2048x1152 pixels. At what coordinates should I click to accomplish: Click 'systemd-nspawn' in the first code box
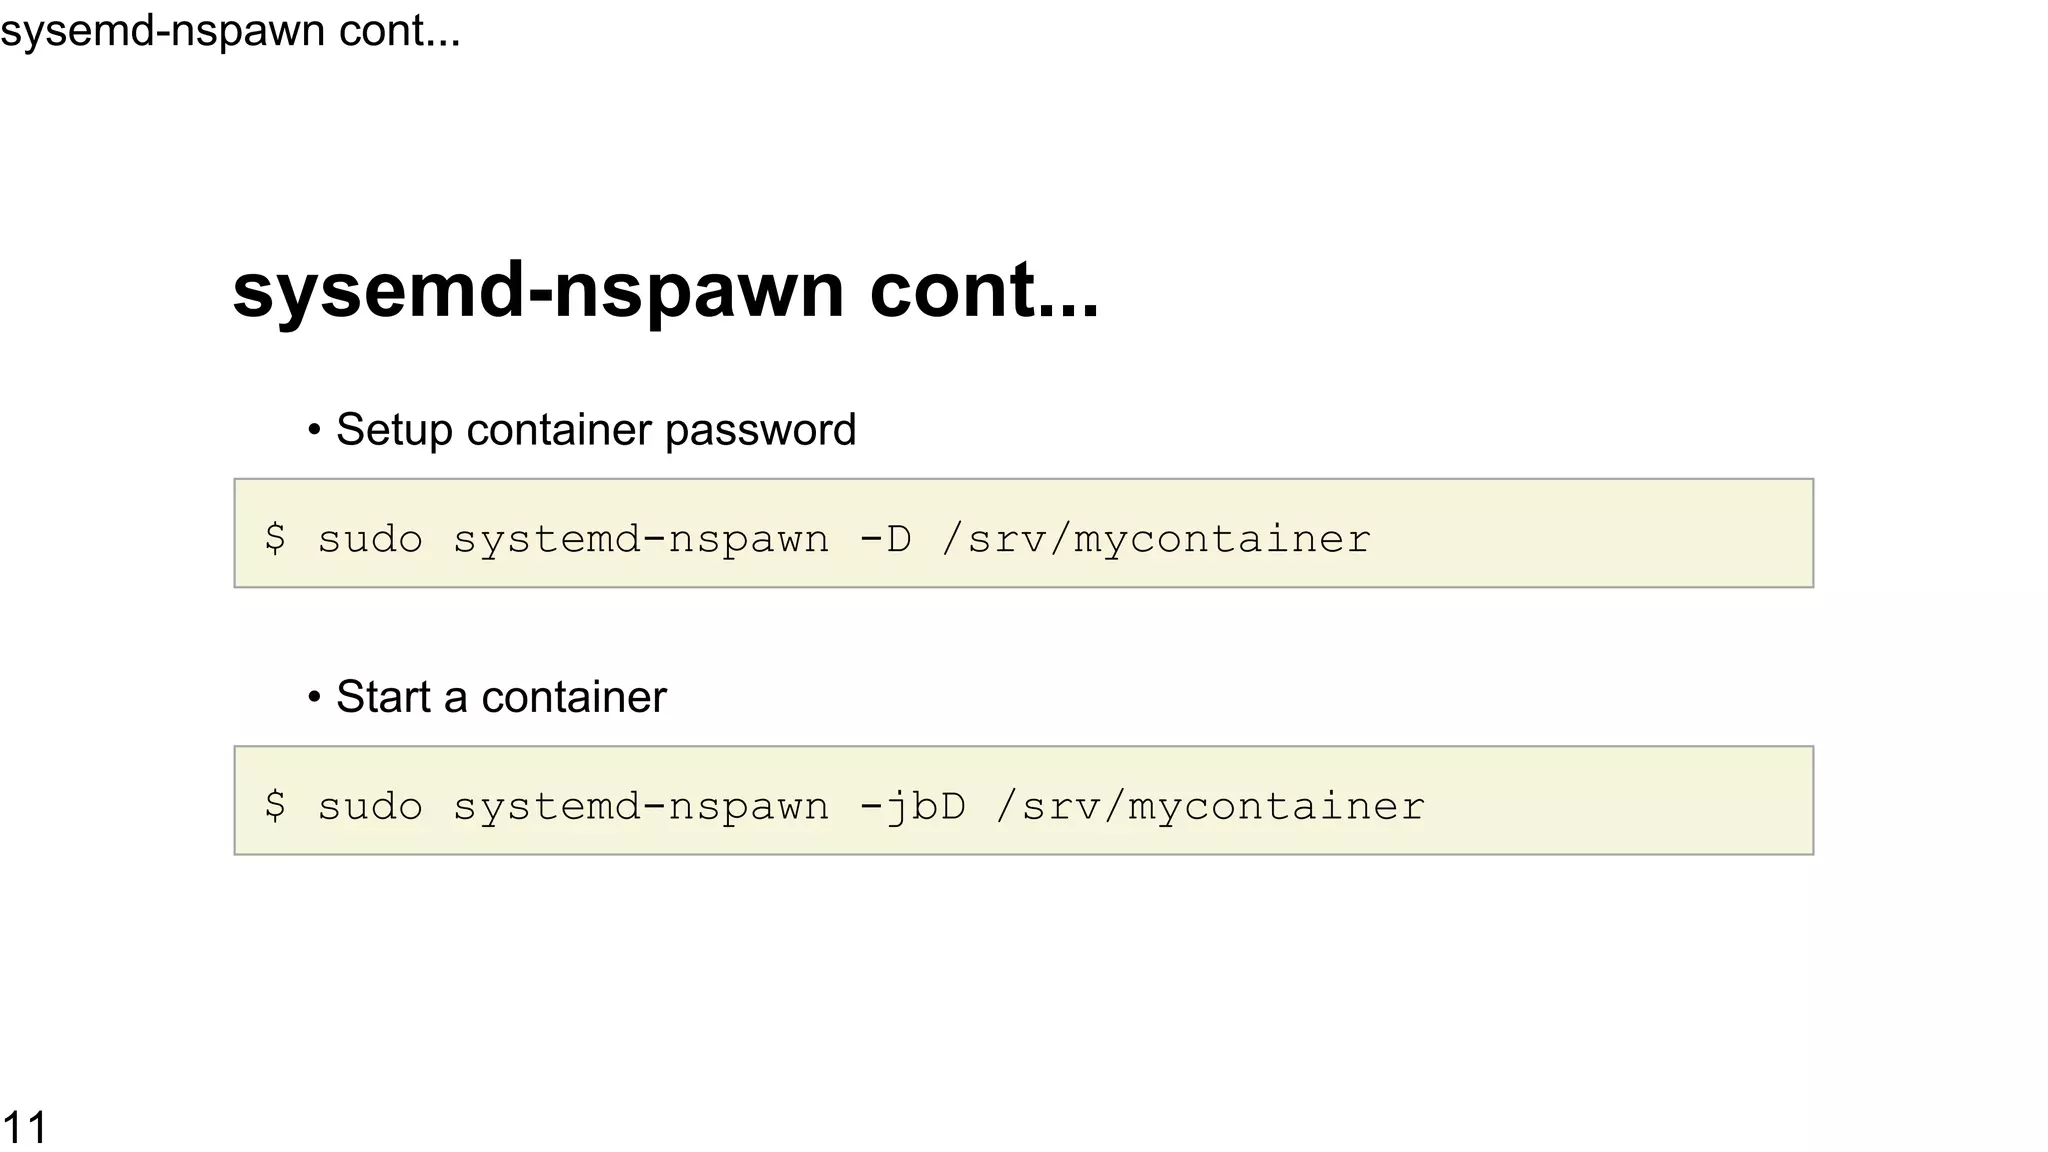(641, 539)
